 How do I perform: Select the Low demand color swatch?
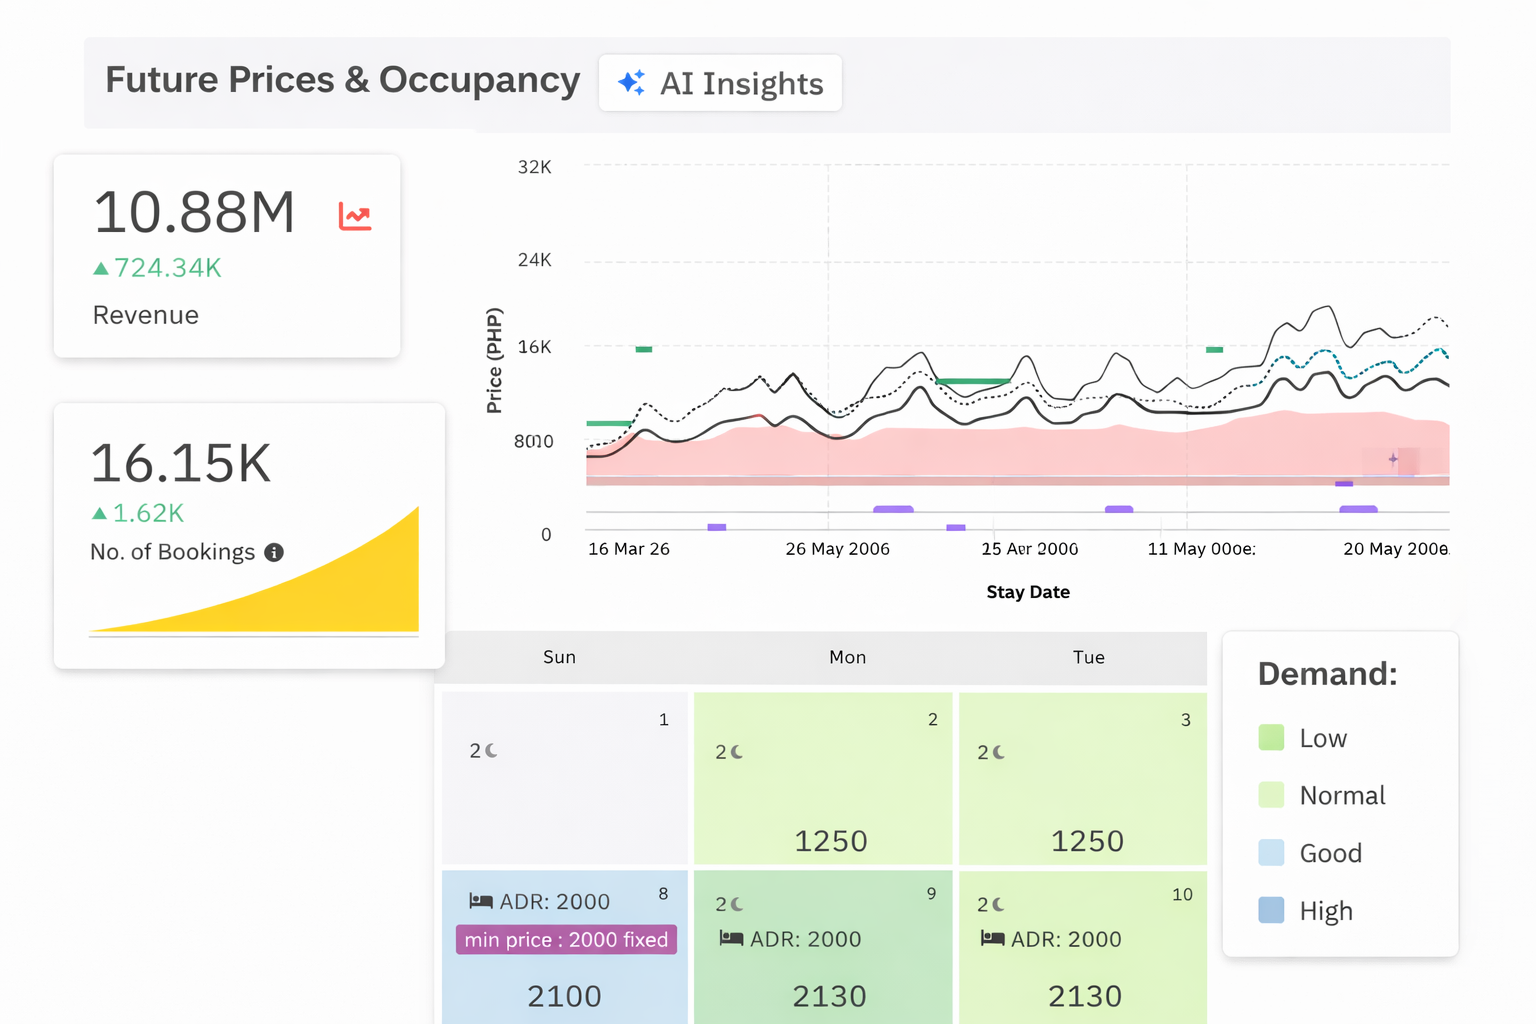(1271, 738)
